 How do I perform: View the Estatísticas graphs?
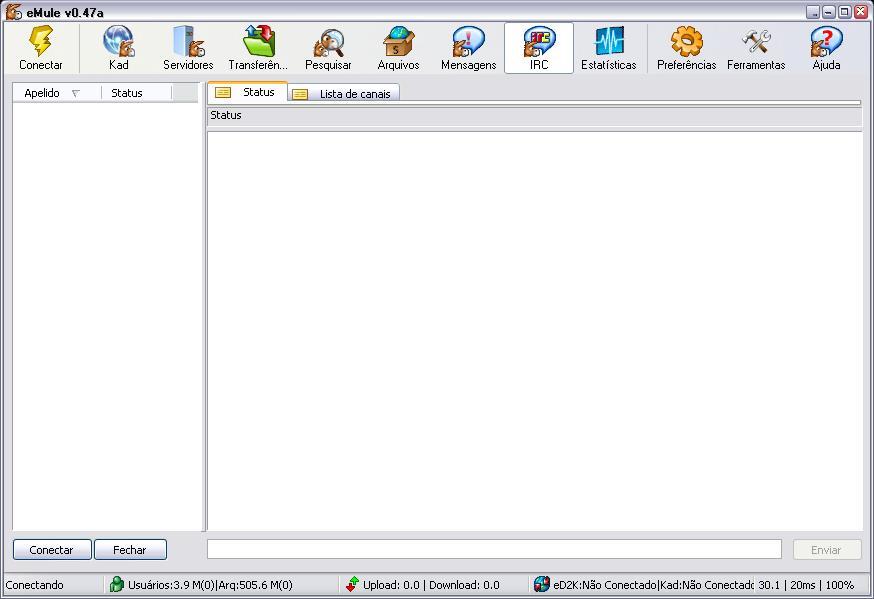click(609, 48)
